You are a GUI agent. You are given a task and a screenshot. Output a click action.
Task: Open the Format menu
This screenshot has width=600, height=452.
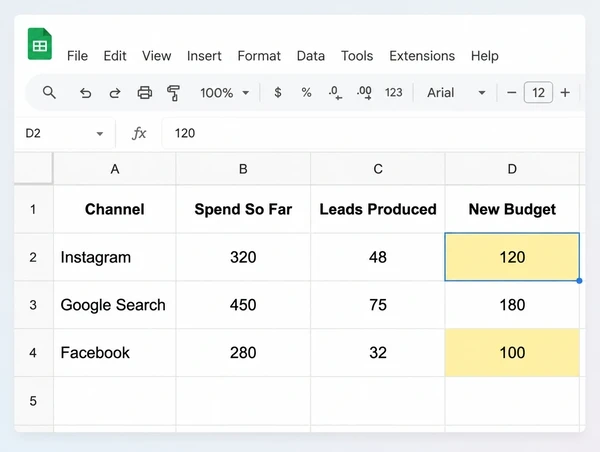click(x=259, y=56)
